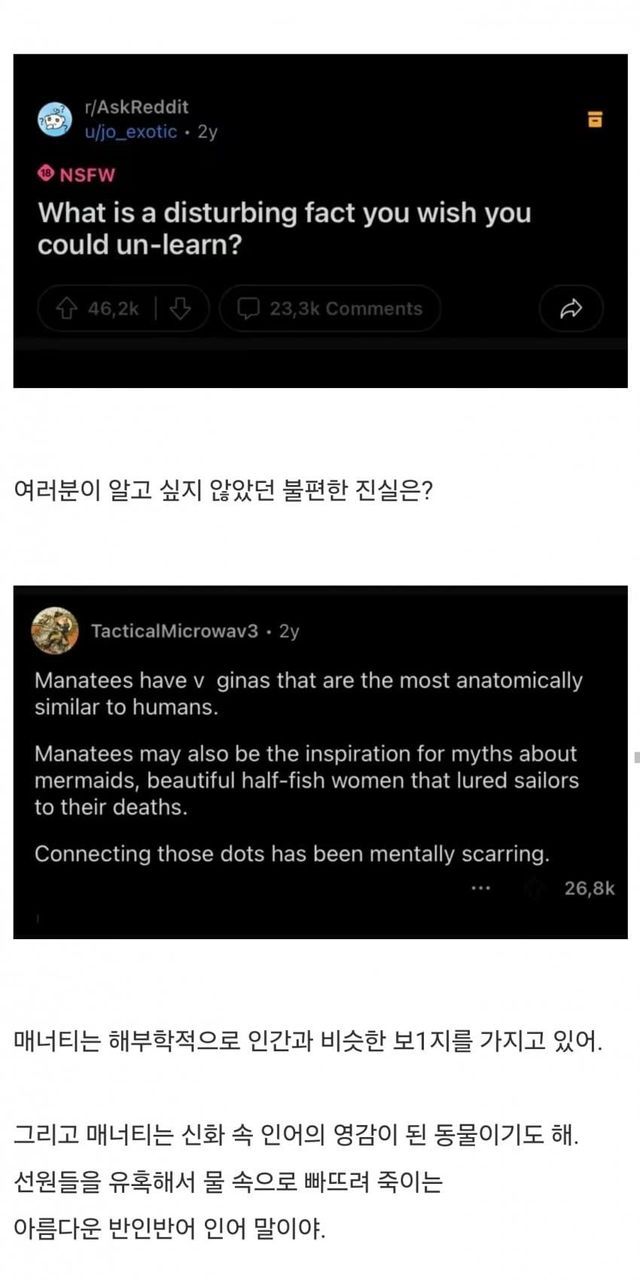This screenshot has height=1280, width=640.
Task: Click the AskReddit subreddit avatar icon
Action: [x=54, y=119]
